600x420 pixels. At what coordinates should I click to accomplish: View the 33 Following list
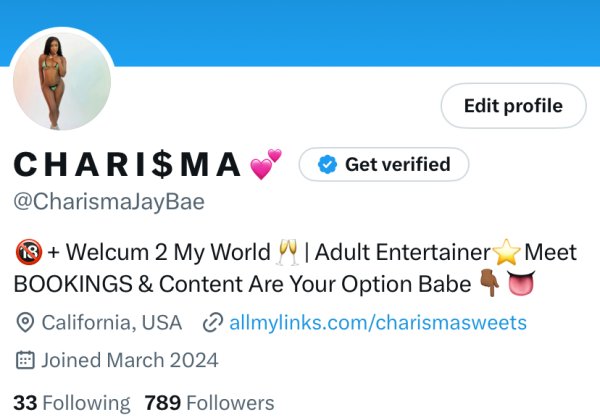[x=72, y=403]
